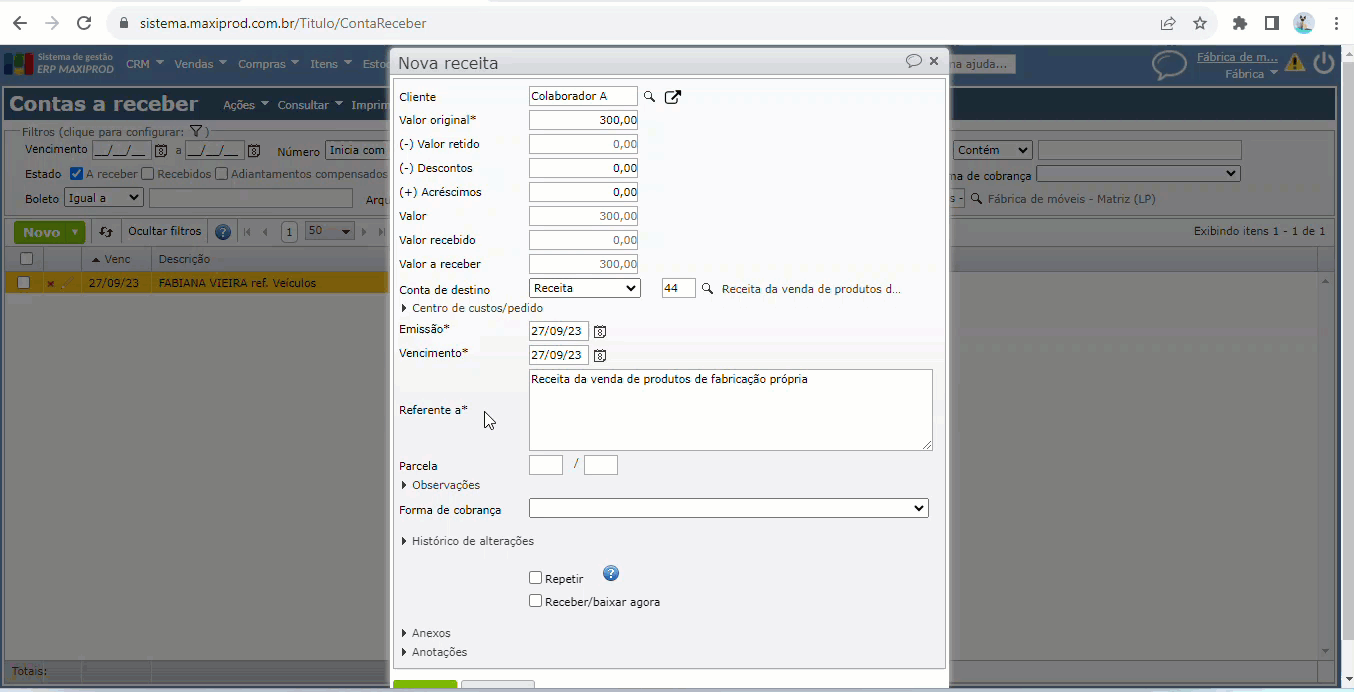
Task: Open the CRM menu
Action: [145, 64]
